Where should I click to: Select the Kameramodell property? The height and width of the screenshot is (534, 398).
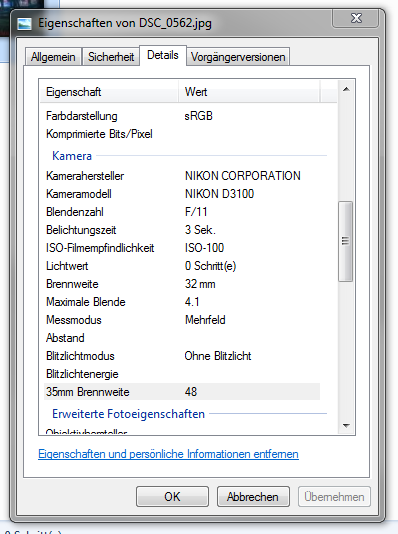coord(79,194)
